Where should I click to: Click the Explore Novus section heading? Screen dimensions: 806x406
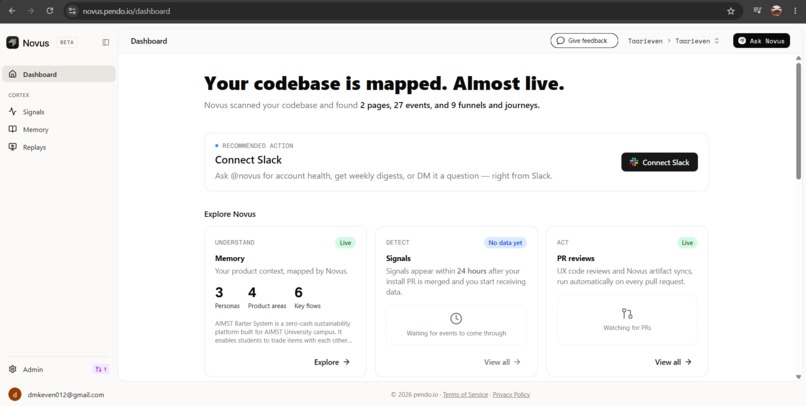pos(230,214)
